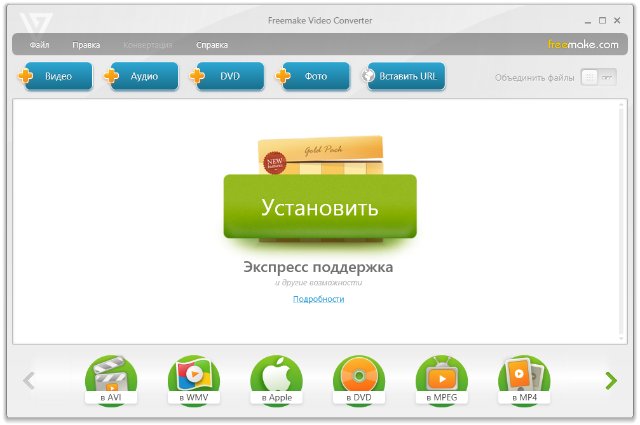
Task: Choose the "в WMV" output format icon
Action: (x=194, y=380)
